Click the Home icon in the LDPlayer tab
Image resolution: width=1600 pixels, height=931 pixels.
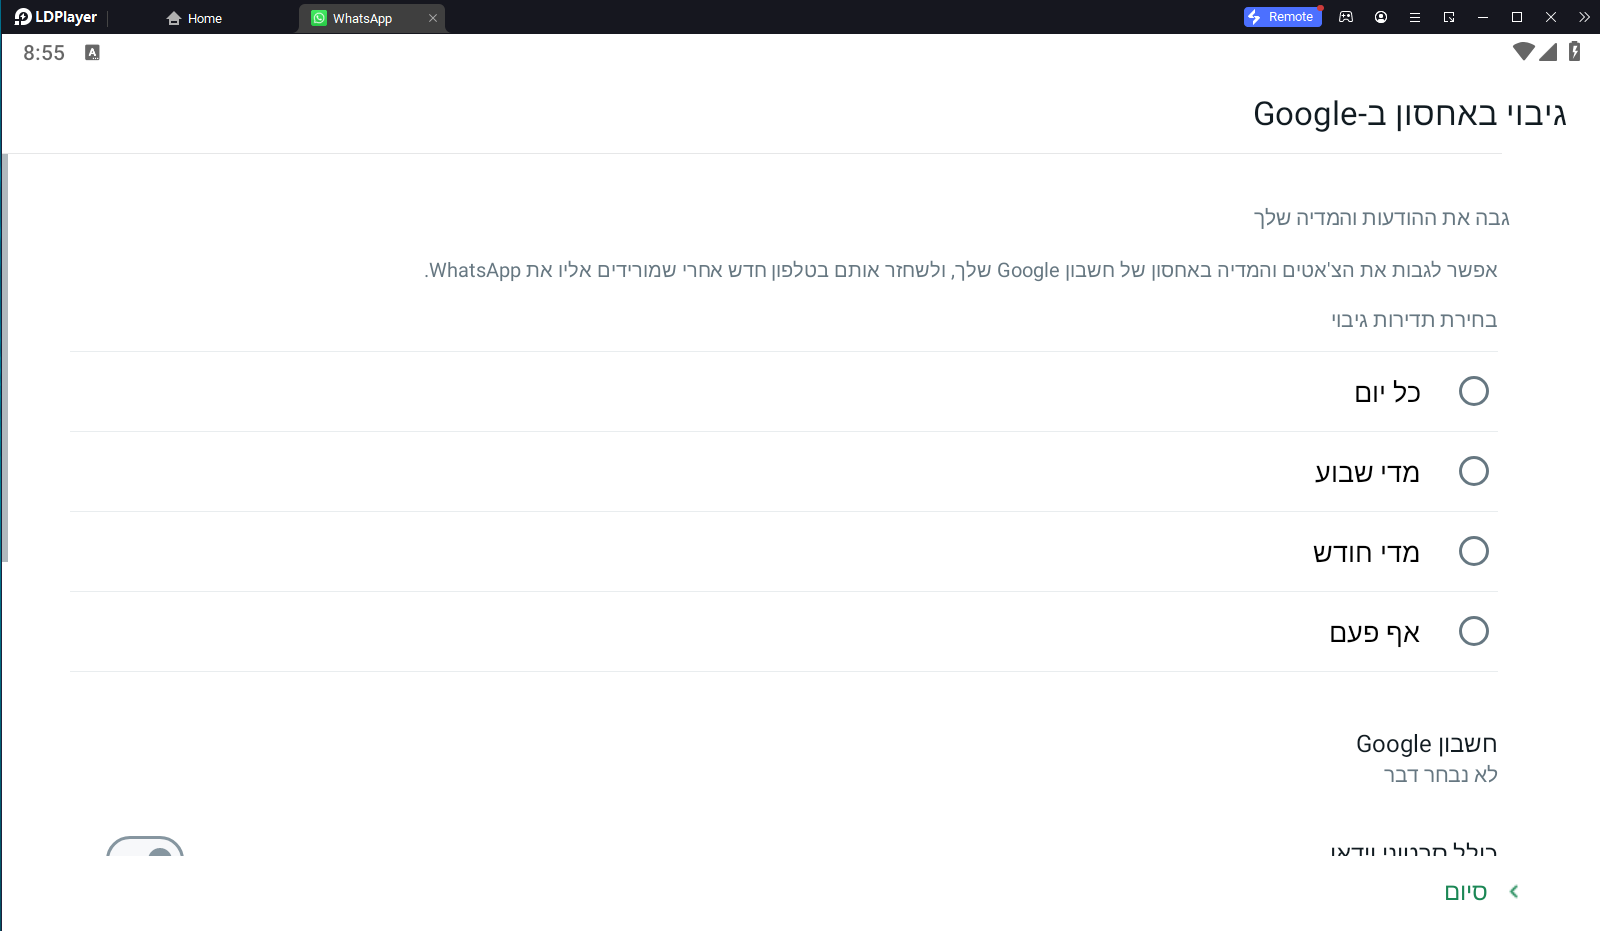(x=174, y=18)
